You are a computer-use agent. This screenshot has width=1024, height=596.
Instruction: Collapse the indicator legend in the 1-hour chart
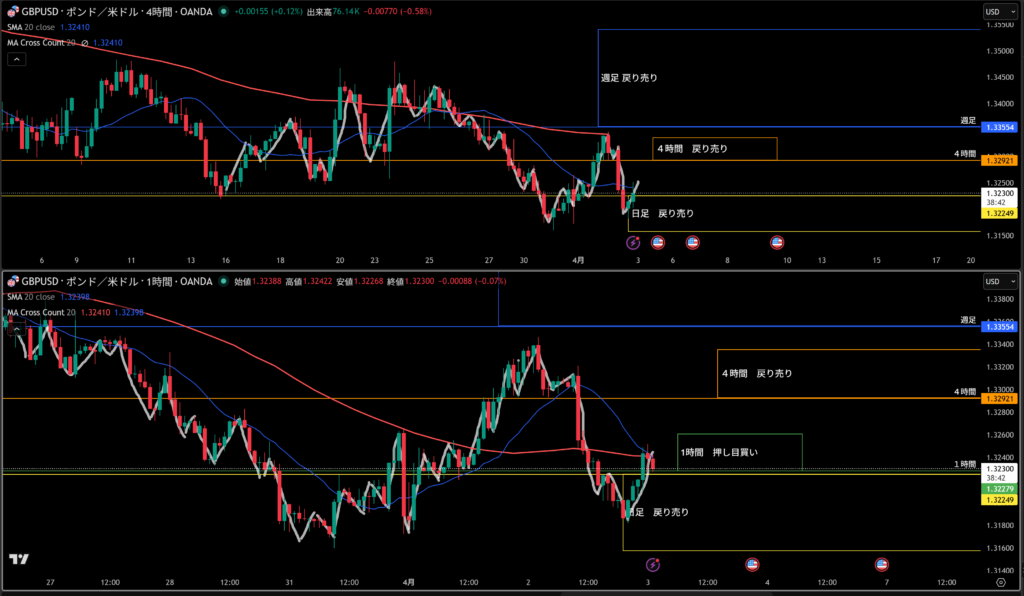(x=17, y=328)
